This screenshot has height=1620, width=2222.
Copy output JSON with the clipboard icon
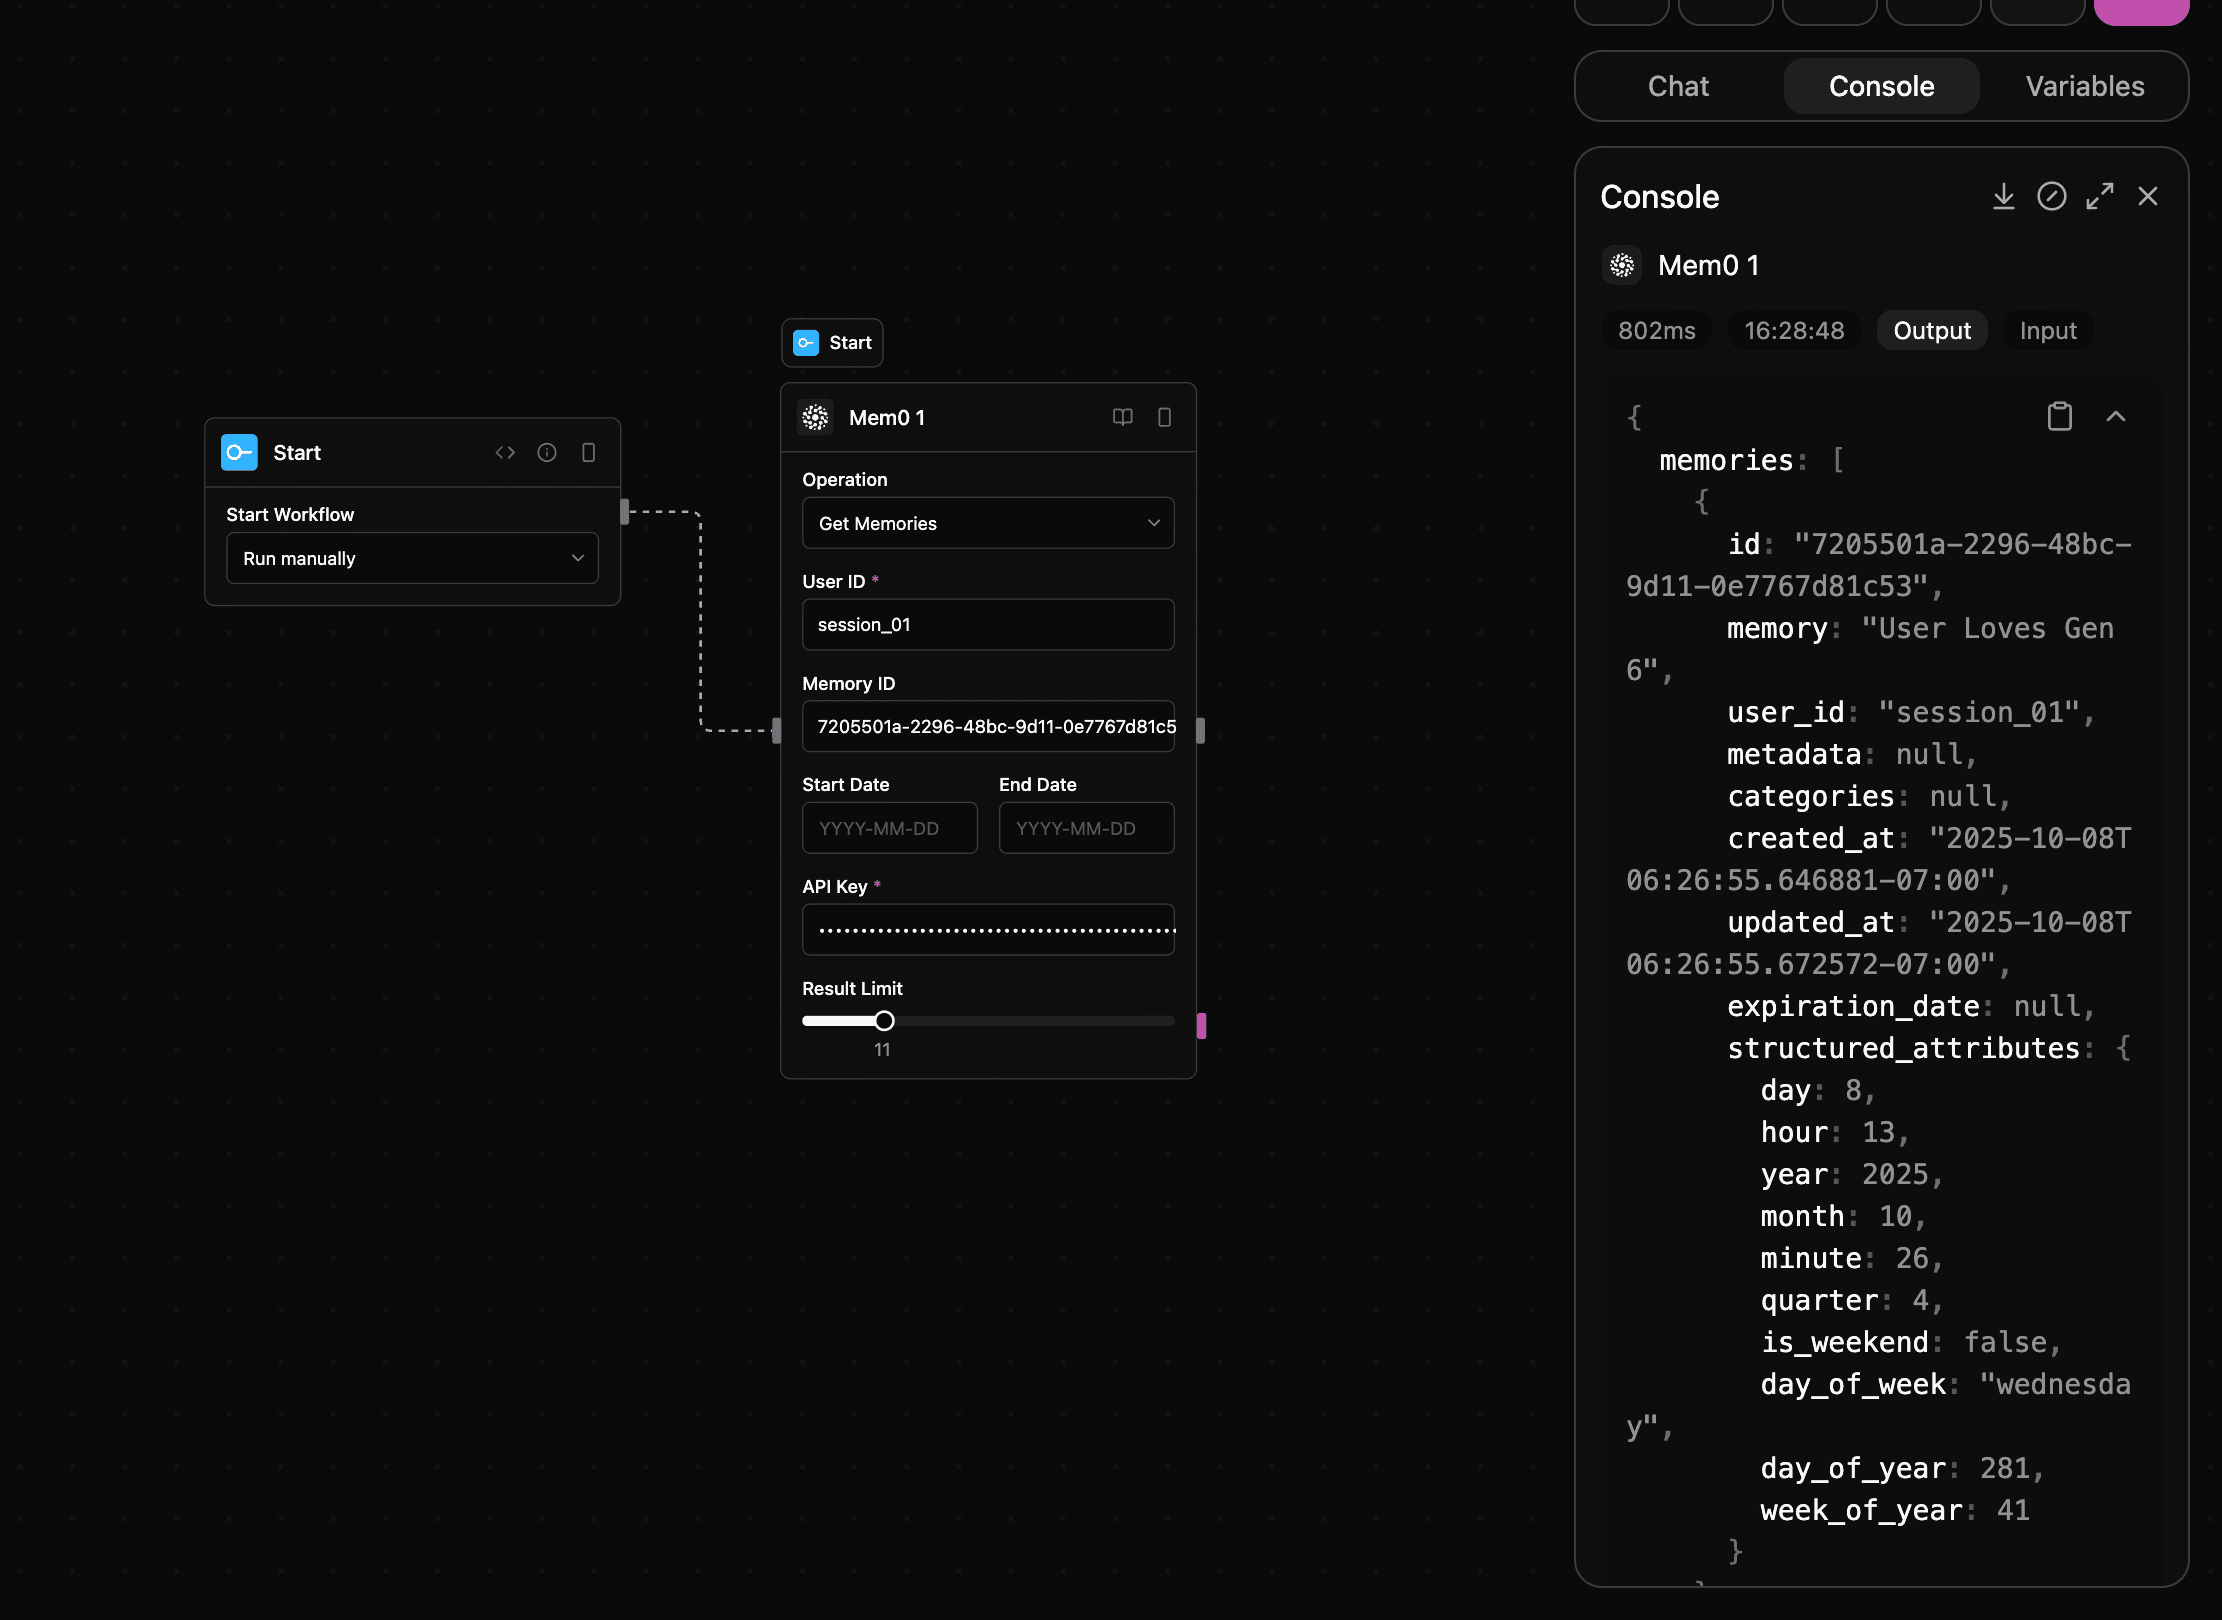click(2059, 417)
